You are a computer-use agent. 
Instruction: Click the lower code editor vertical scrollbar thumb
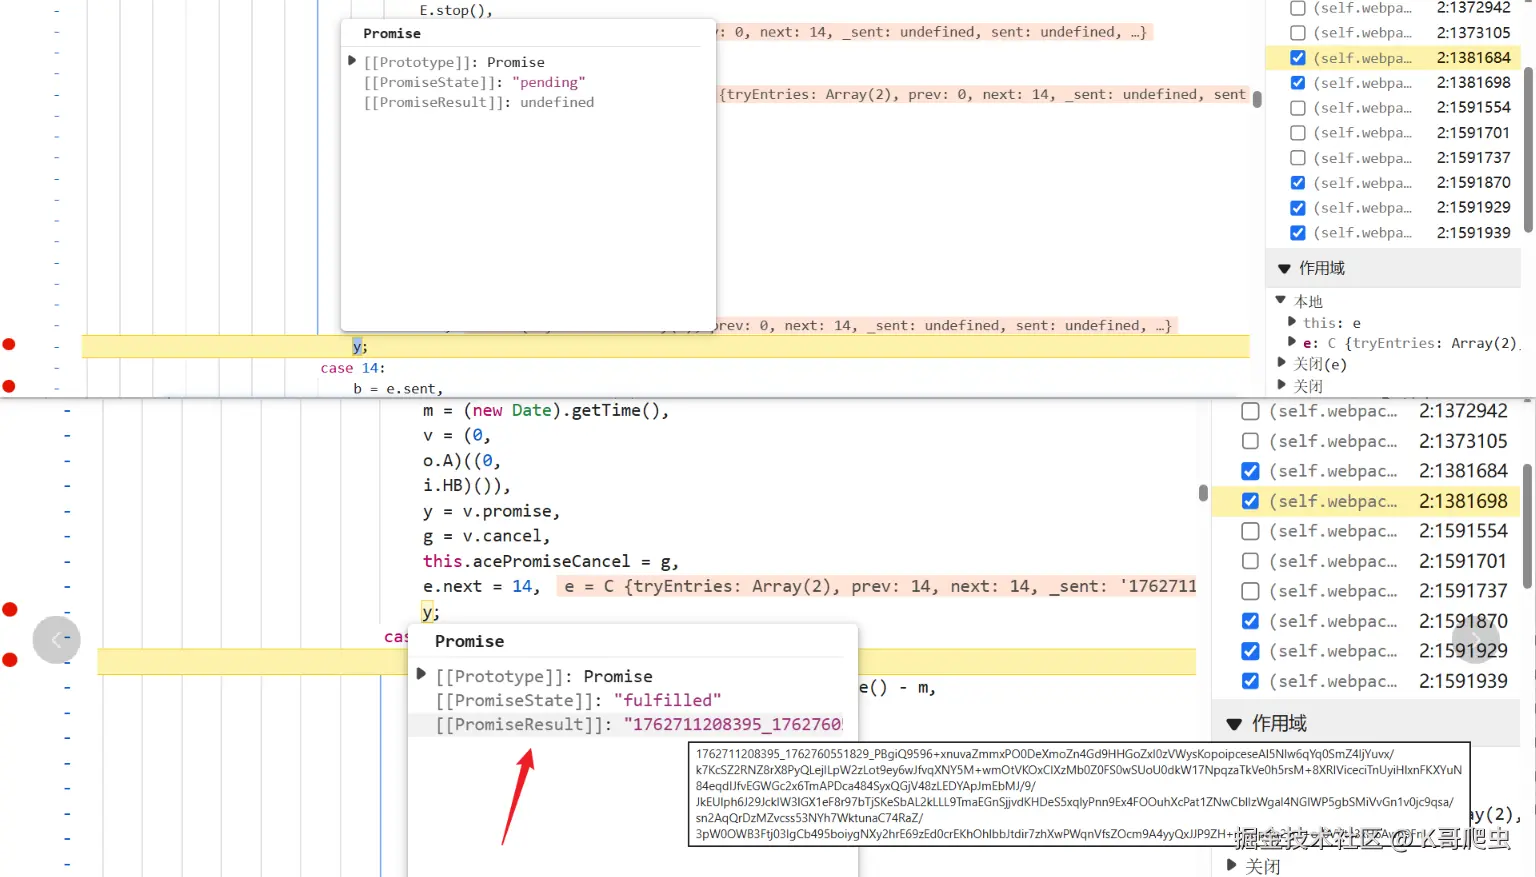point(1203,493)
